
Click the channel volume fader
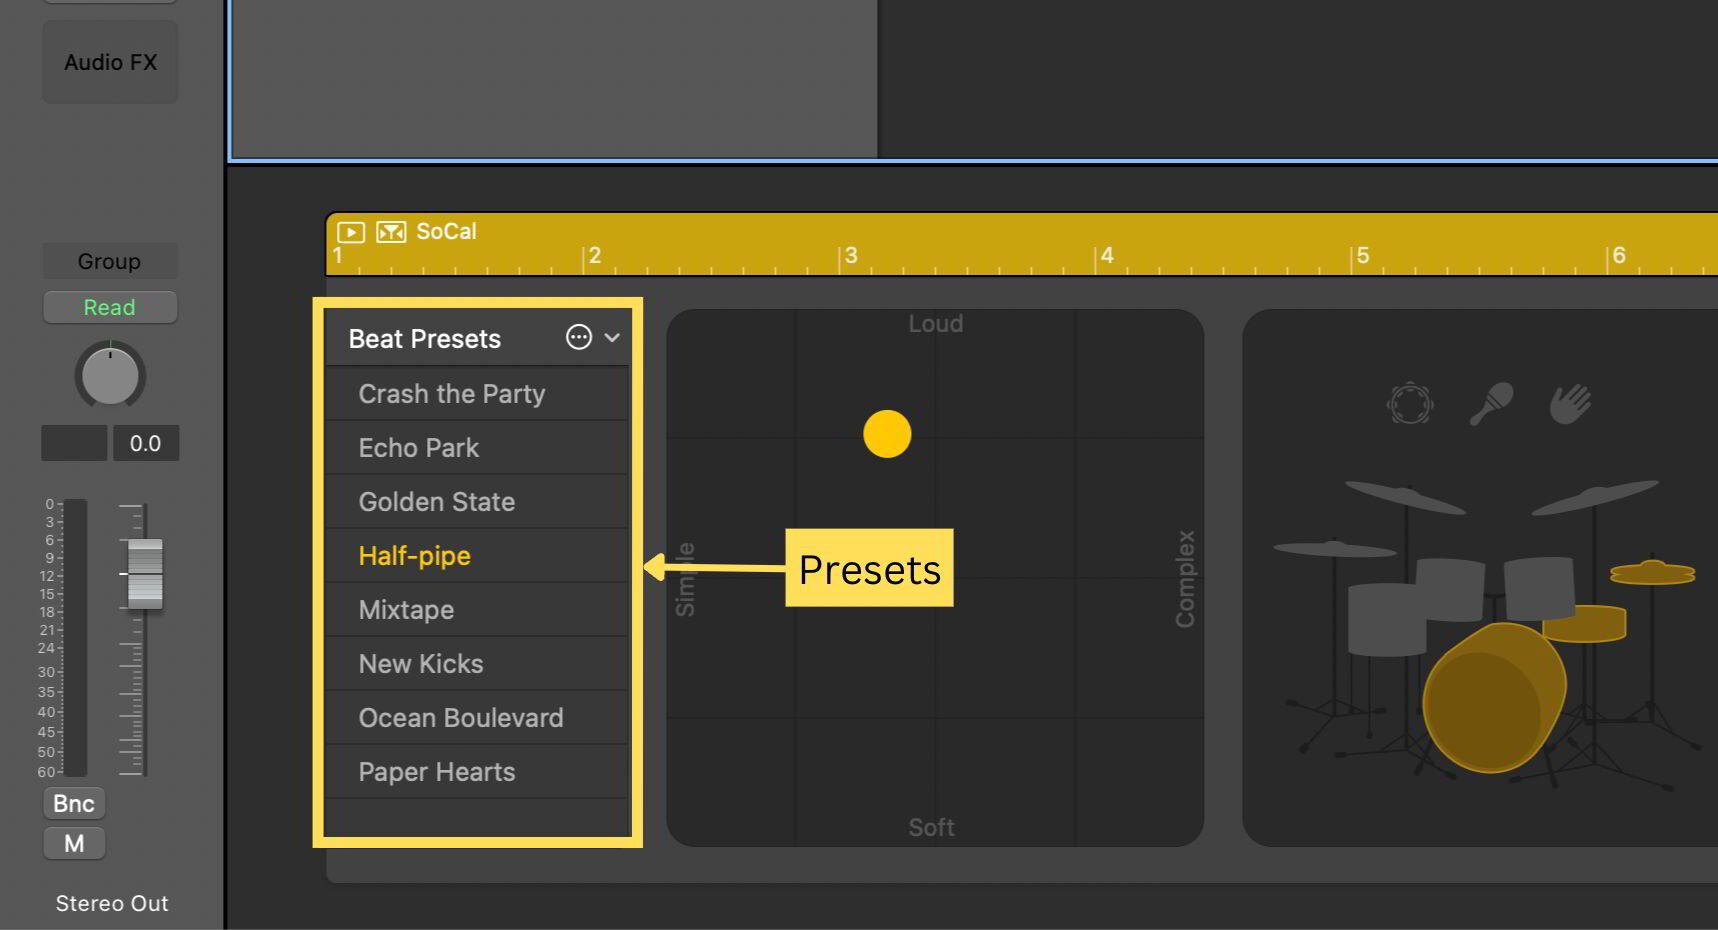[143, 573]
